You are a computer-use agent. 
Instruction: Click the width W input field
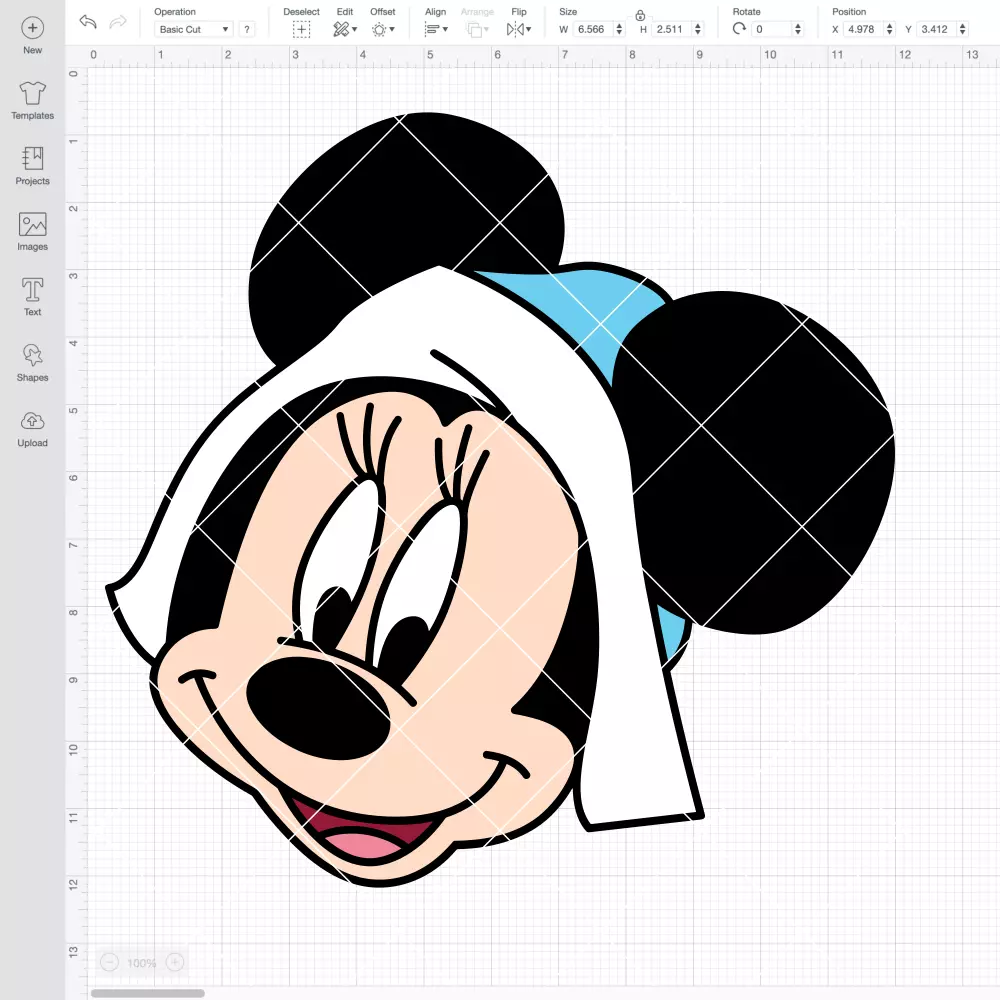point(593,29)
